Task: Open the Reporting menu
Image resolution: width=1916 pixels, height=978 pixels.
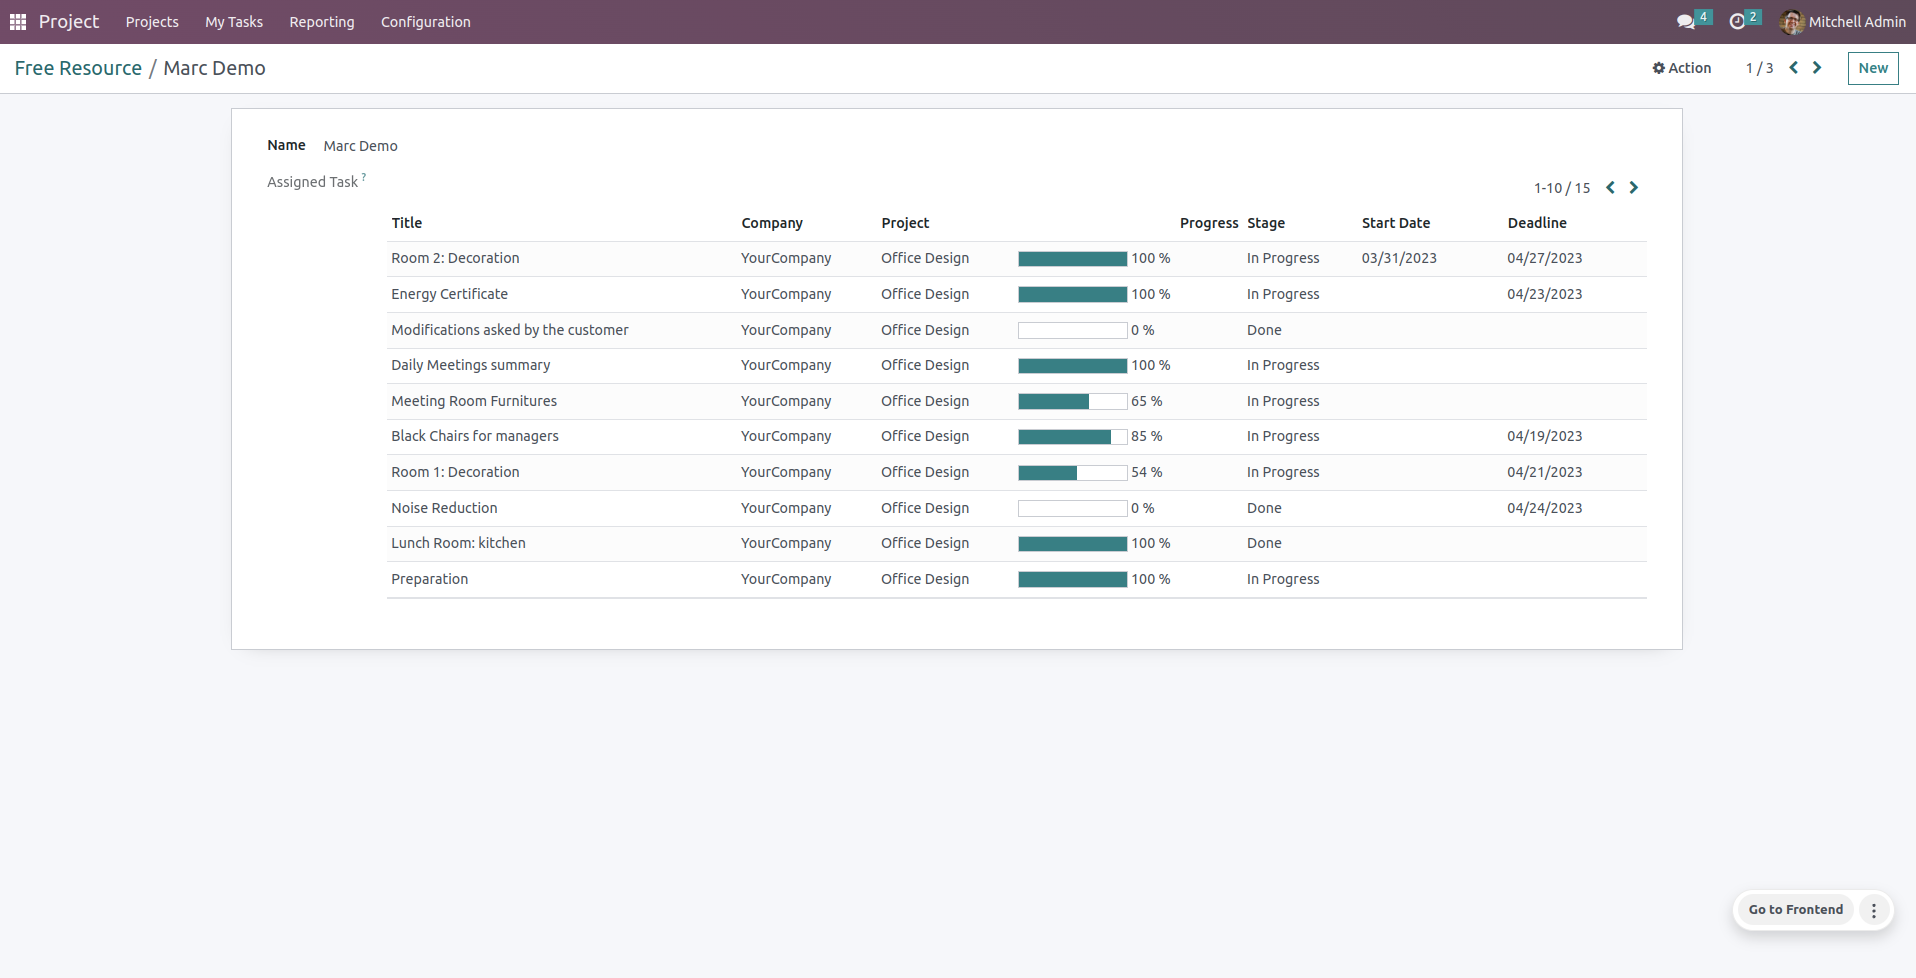Action: tap(321, 22)
